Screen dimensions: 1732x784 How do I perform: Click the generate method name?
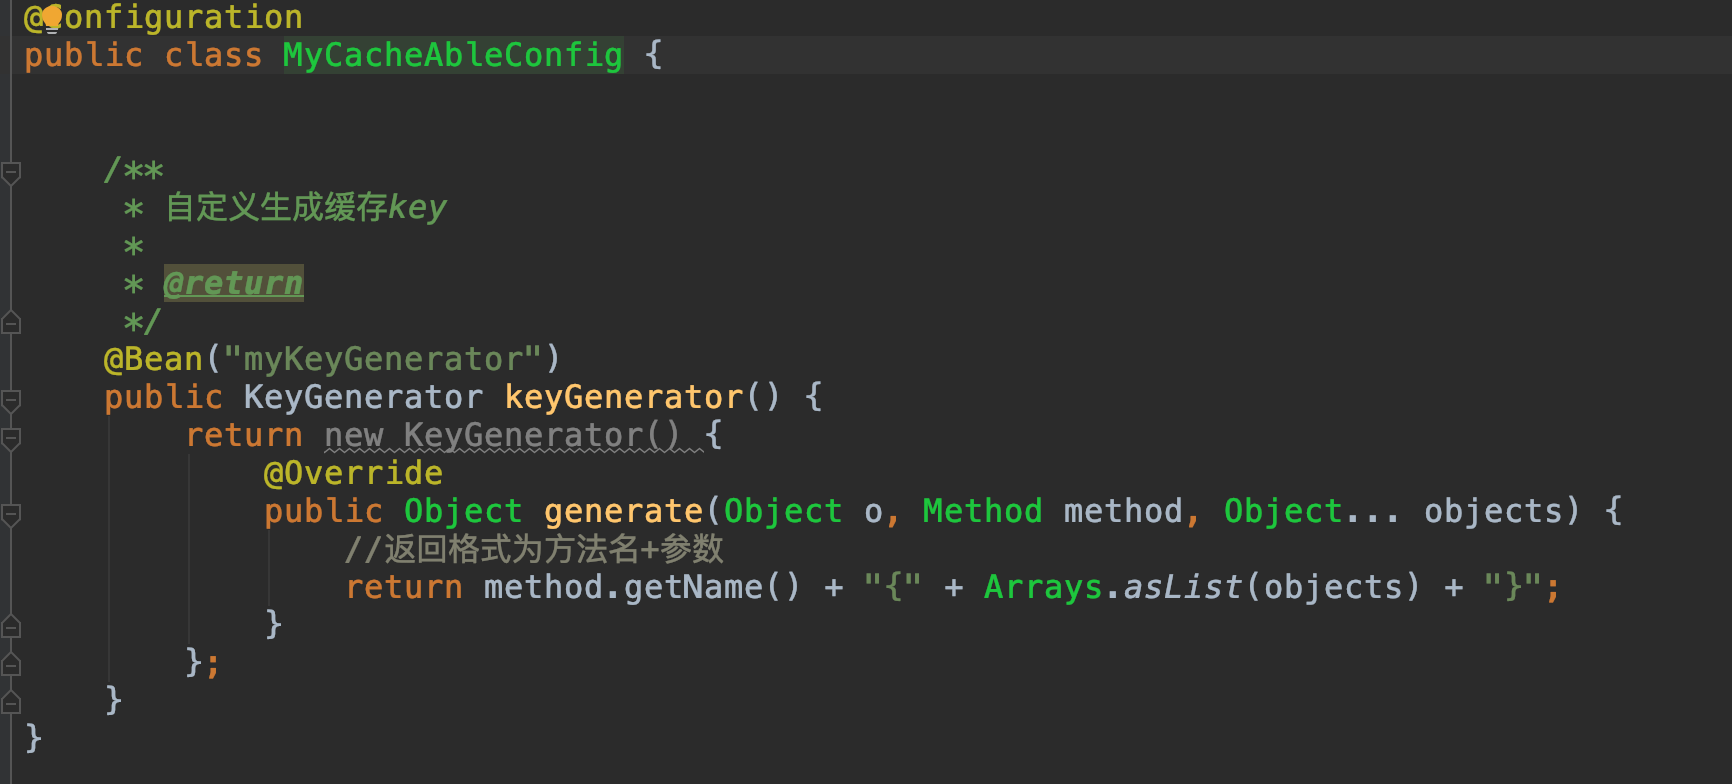click(623, 511)
